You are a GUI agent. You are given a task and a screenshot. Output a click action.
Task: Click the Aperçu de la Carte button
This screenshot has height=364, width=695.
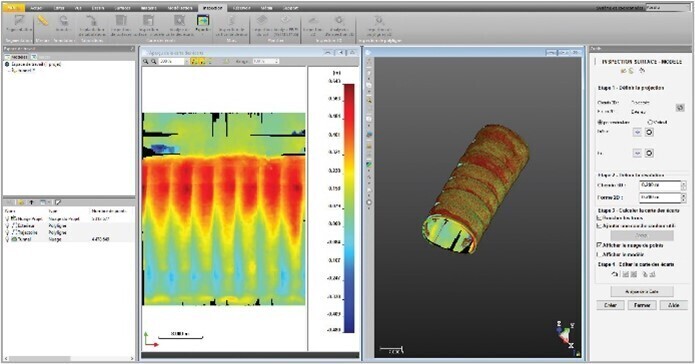pos(642,292)
